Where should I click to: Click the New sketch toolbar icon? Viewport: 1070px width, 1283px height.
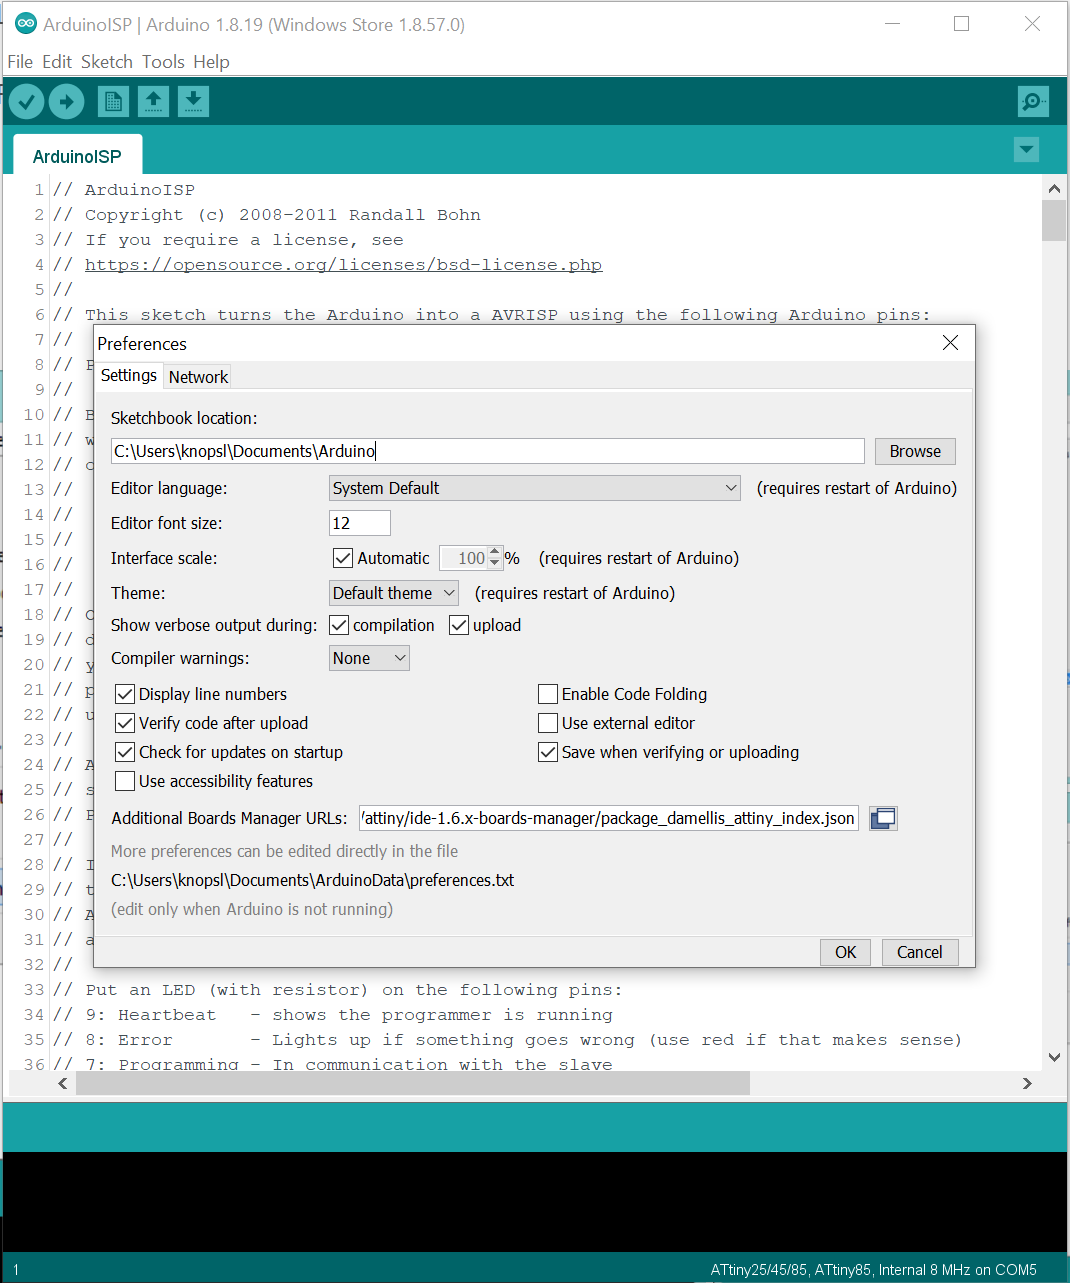pos(113,101)
